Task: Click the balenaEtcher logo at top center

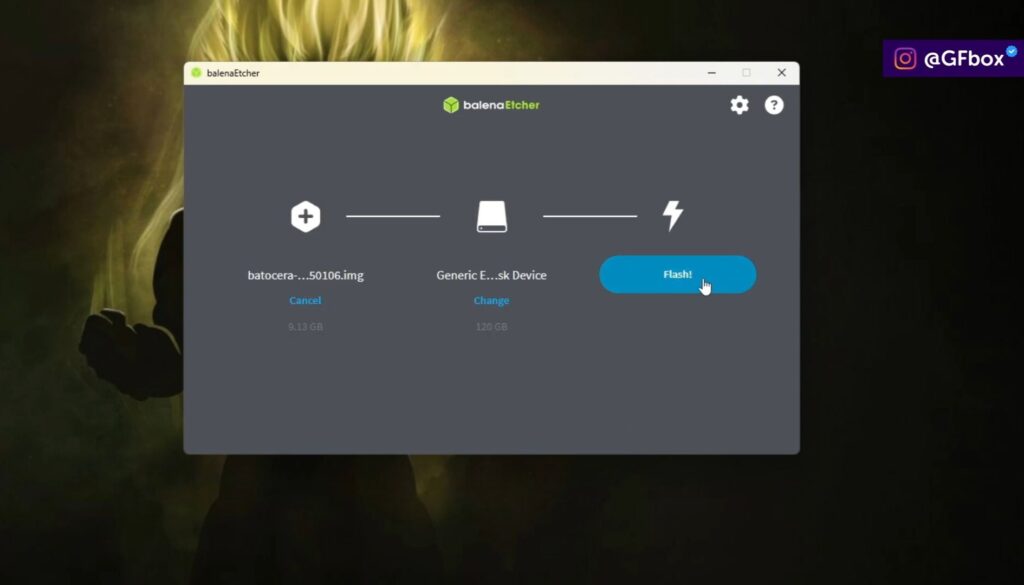Action: pyautogui.click(x=491, y=104)
